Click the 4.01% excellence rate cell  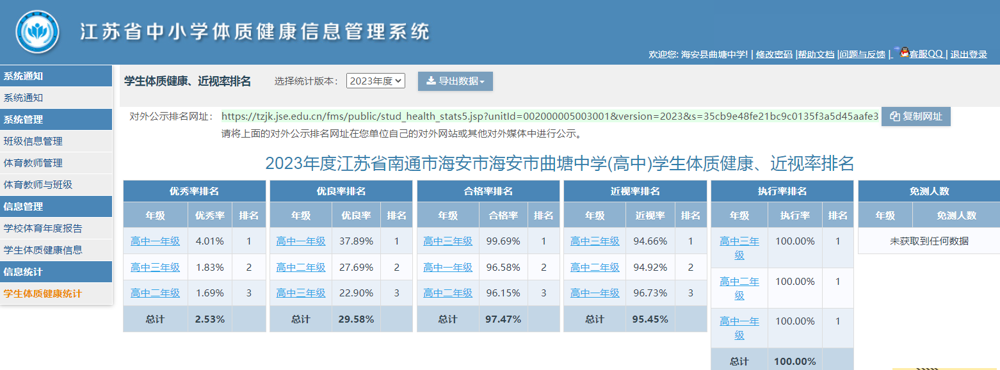[x=210, y=241]
